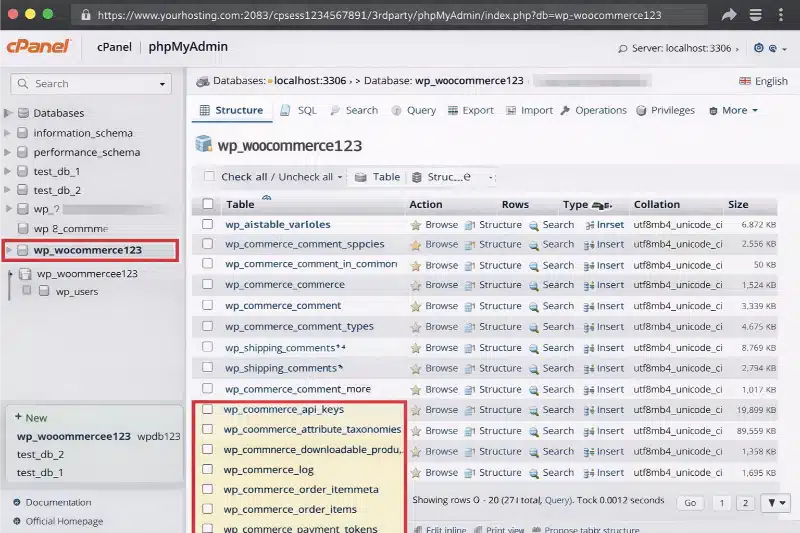Click the wp_users table icon in tree
The width and height of the screenshot is (800, 533).
click(44, 291)
